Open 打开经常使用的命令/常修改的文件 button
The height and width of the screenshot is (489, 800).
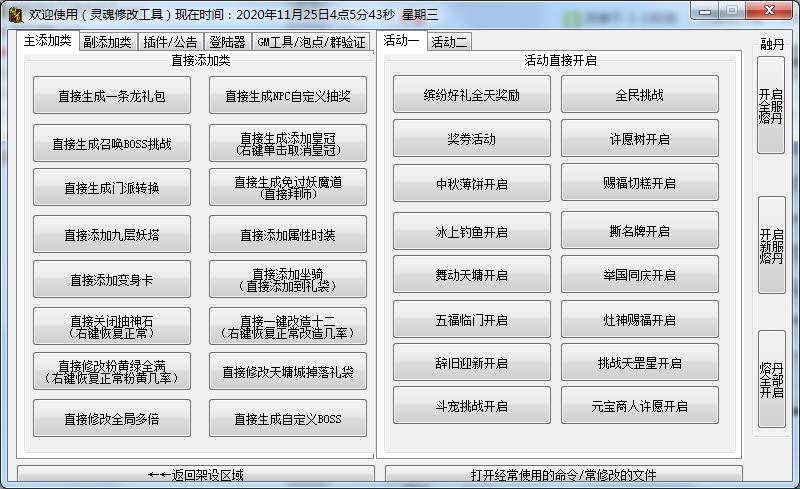coord(563,475)
